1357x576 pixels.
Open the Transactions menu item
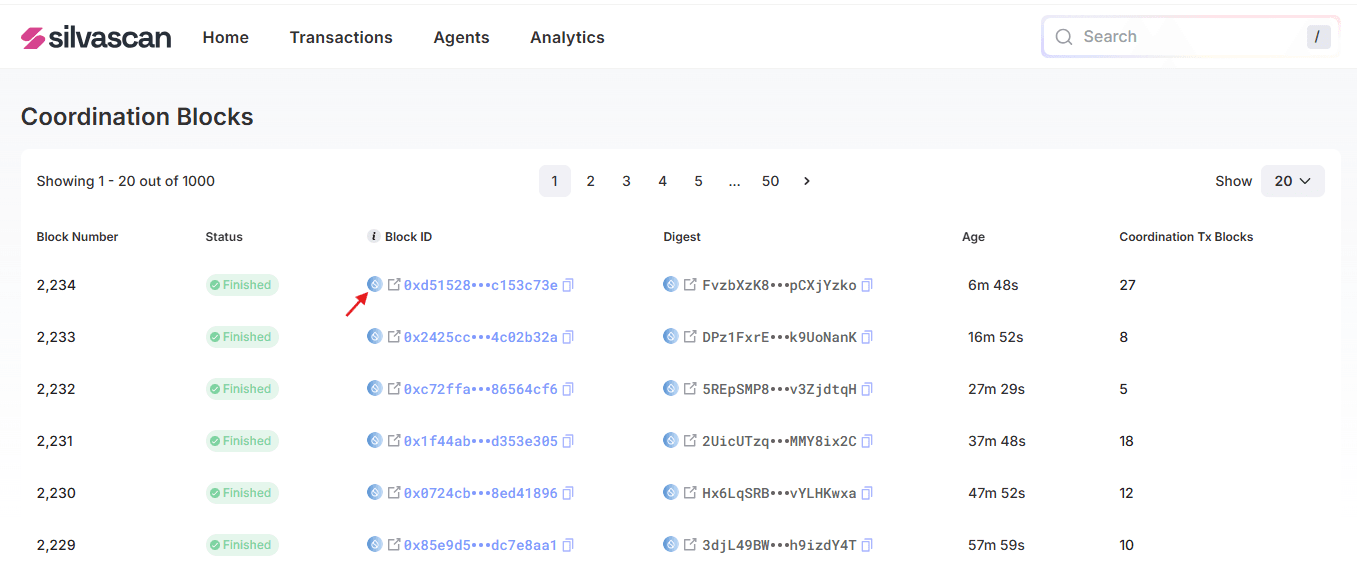click(341, 37)
